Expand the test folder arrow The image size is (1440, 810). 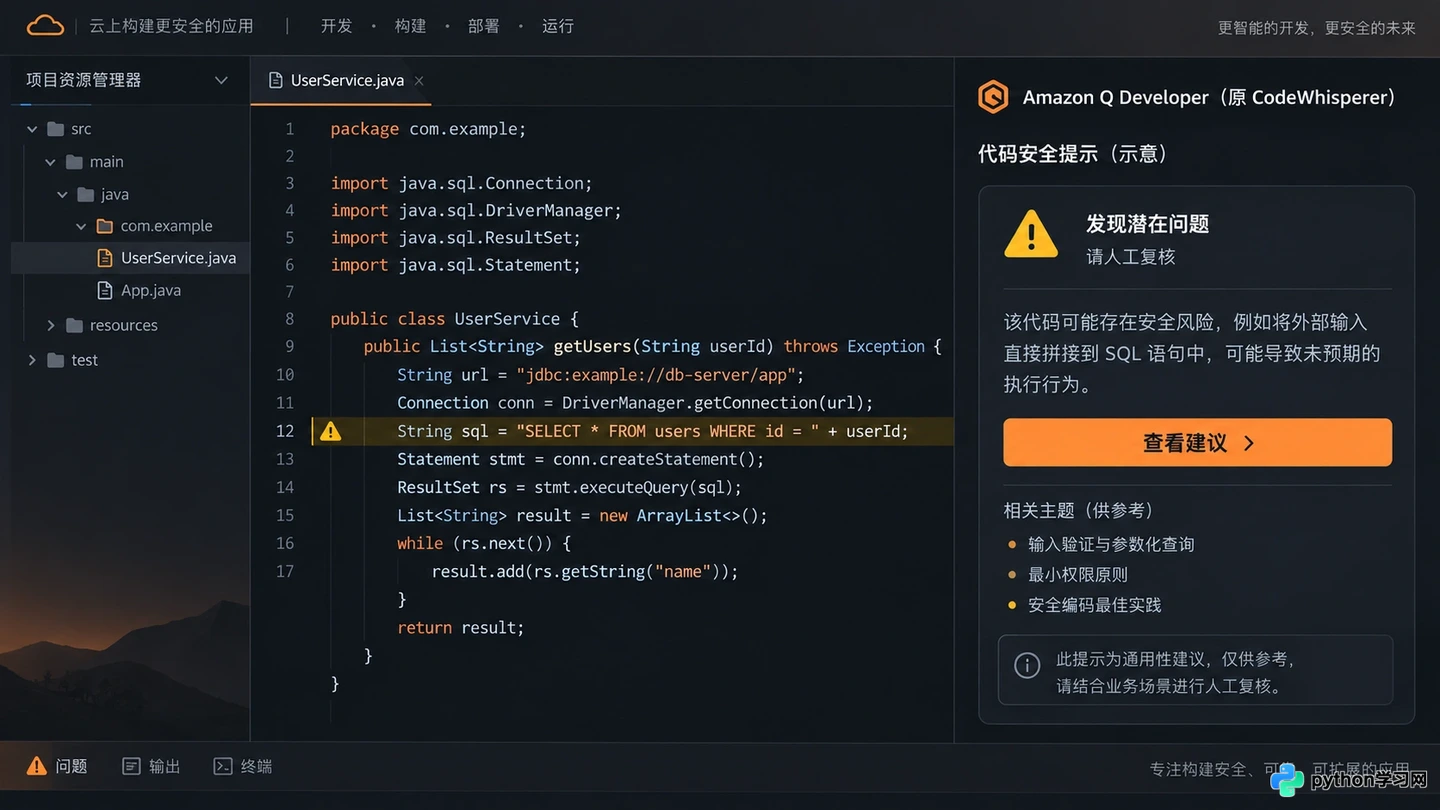(x=32, y=360)
